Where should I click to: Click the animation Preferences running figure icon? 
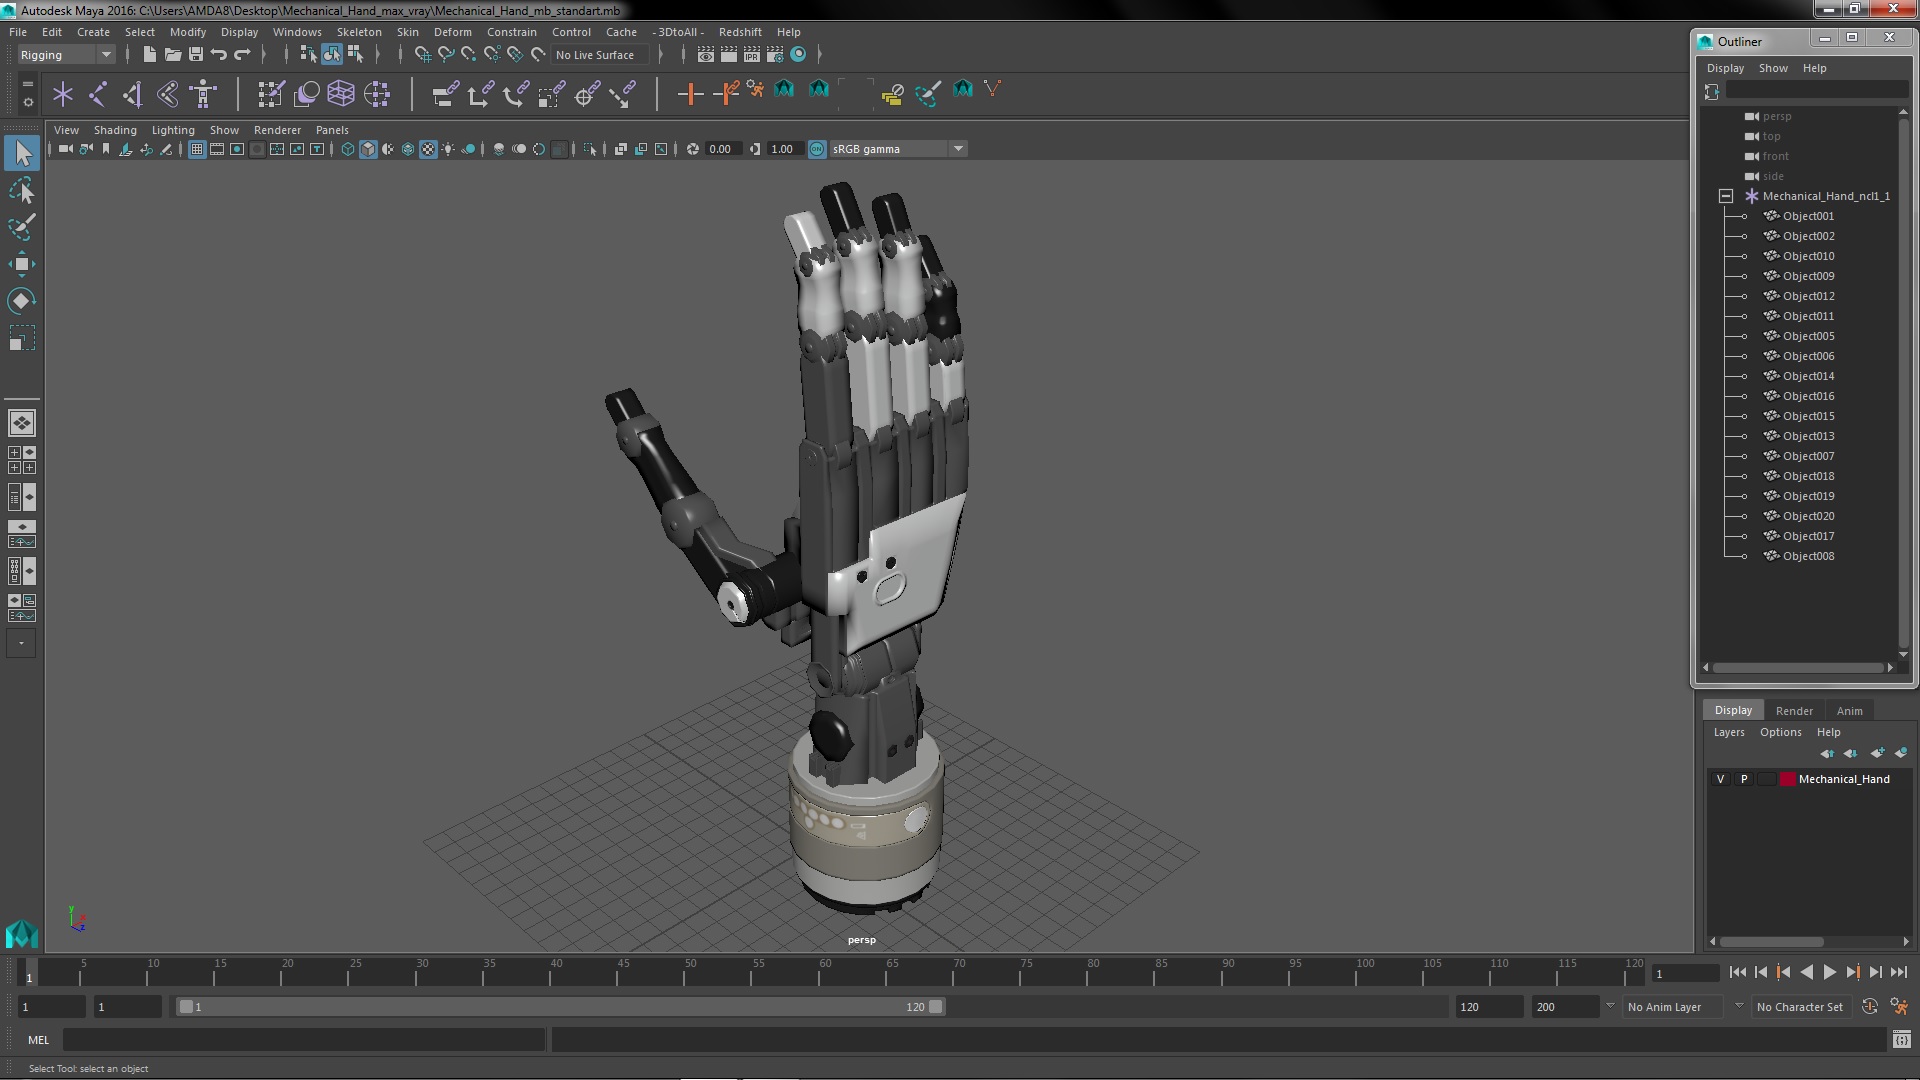click(1899, 1007)
